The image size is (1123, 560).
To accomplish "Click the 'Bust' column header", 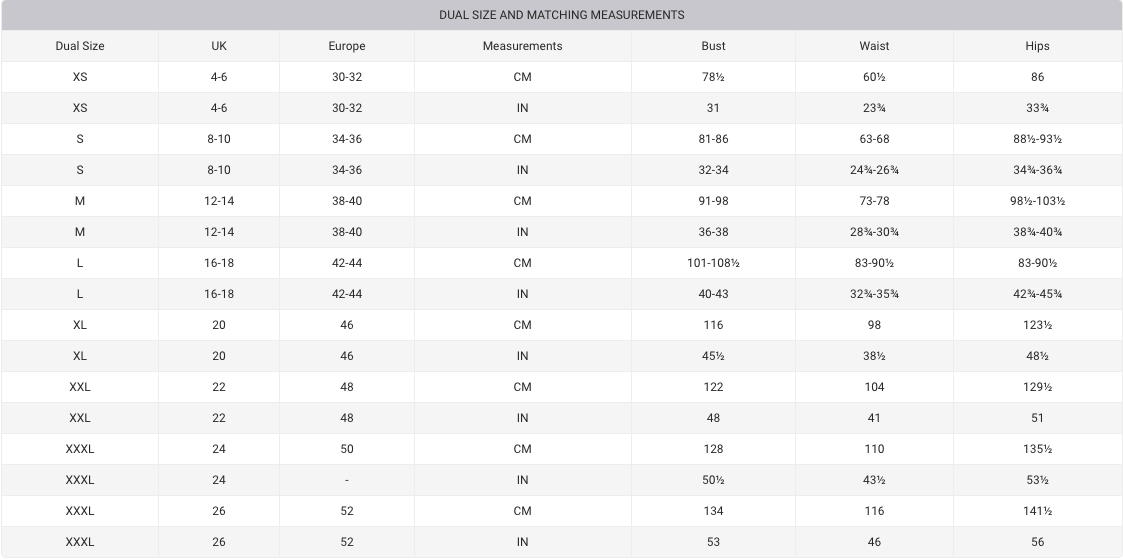I will pyautogui.click(x=713, y=46).
